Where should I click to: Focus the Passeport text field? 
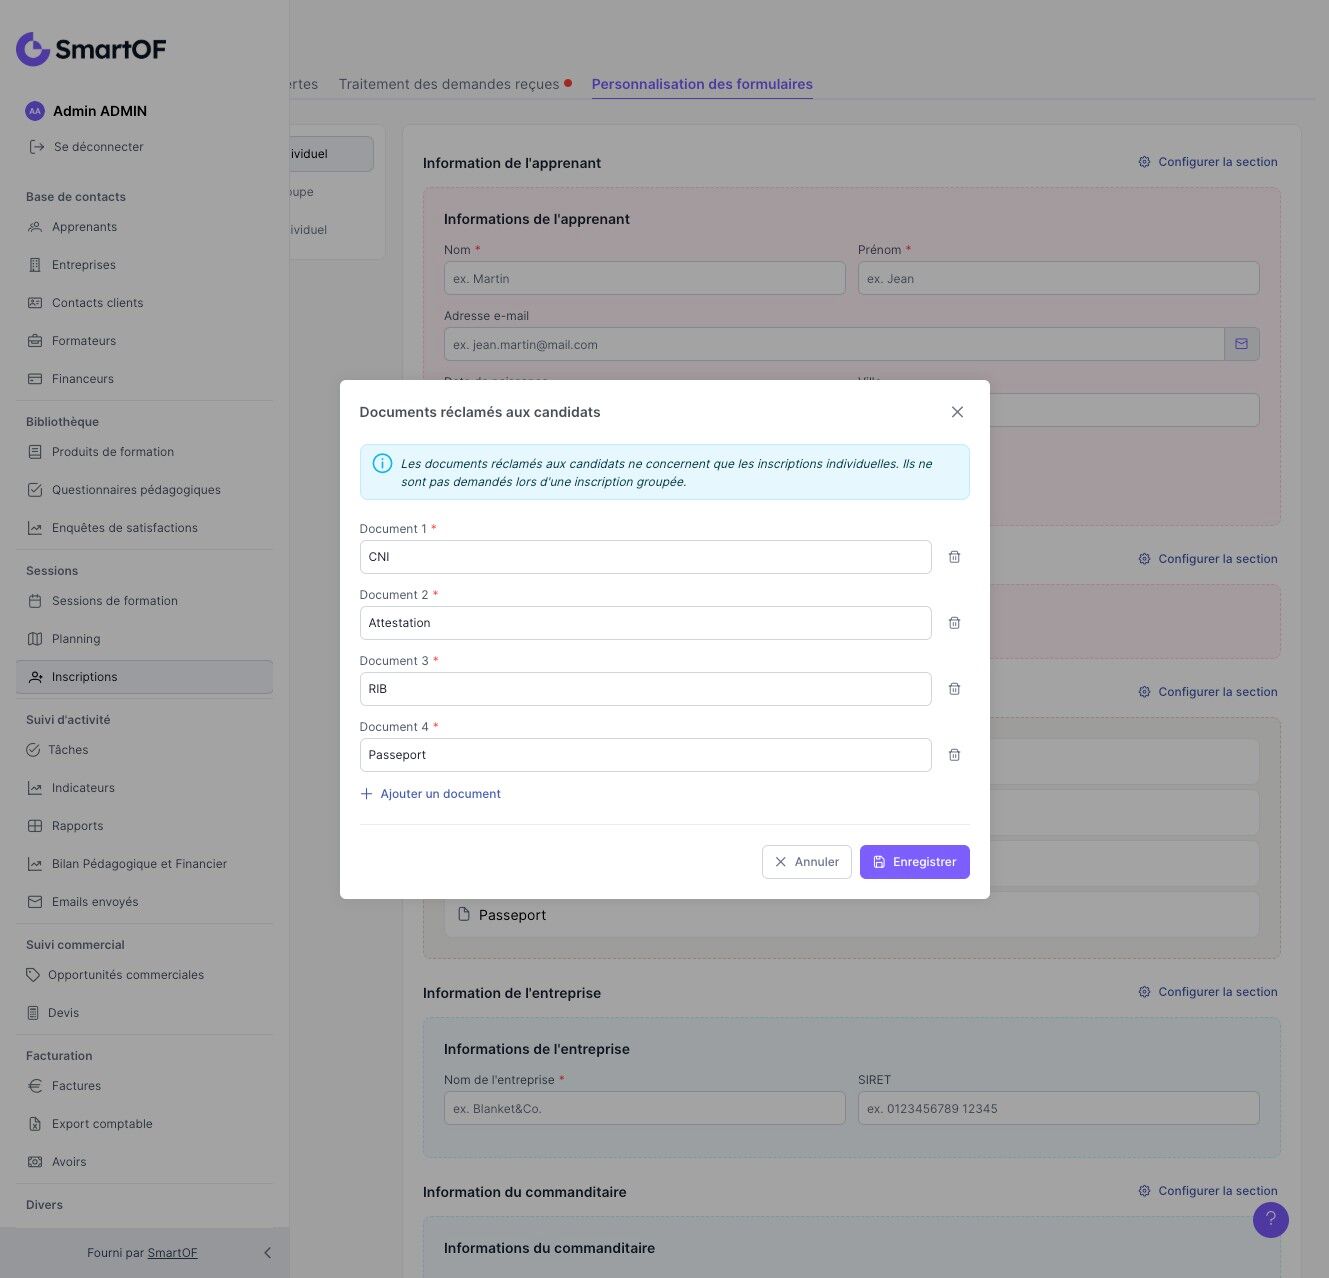pos(645,755)
